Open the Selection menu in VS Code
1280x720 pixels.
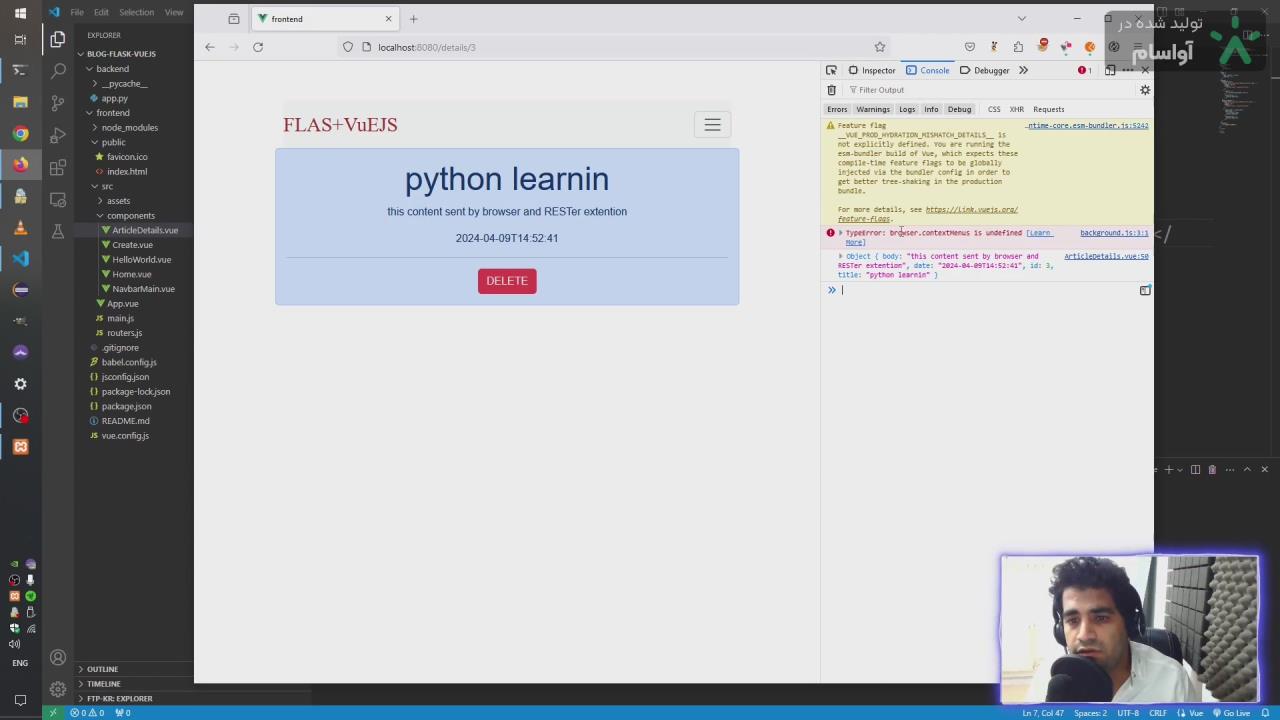tap(136, 12)
